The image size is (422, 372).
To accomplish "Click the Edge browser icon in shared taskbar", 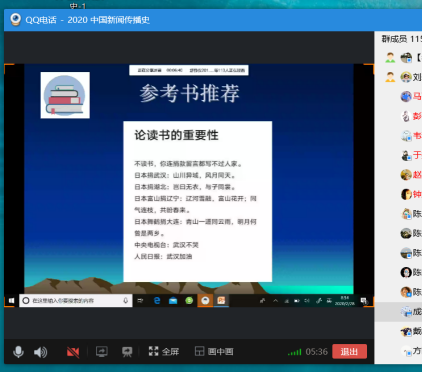I will point(157,301).
